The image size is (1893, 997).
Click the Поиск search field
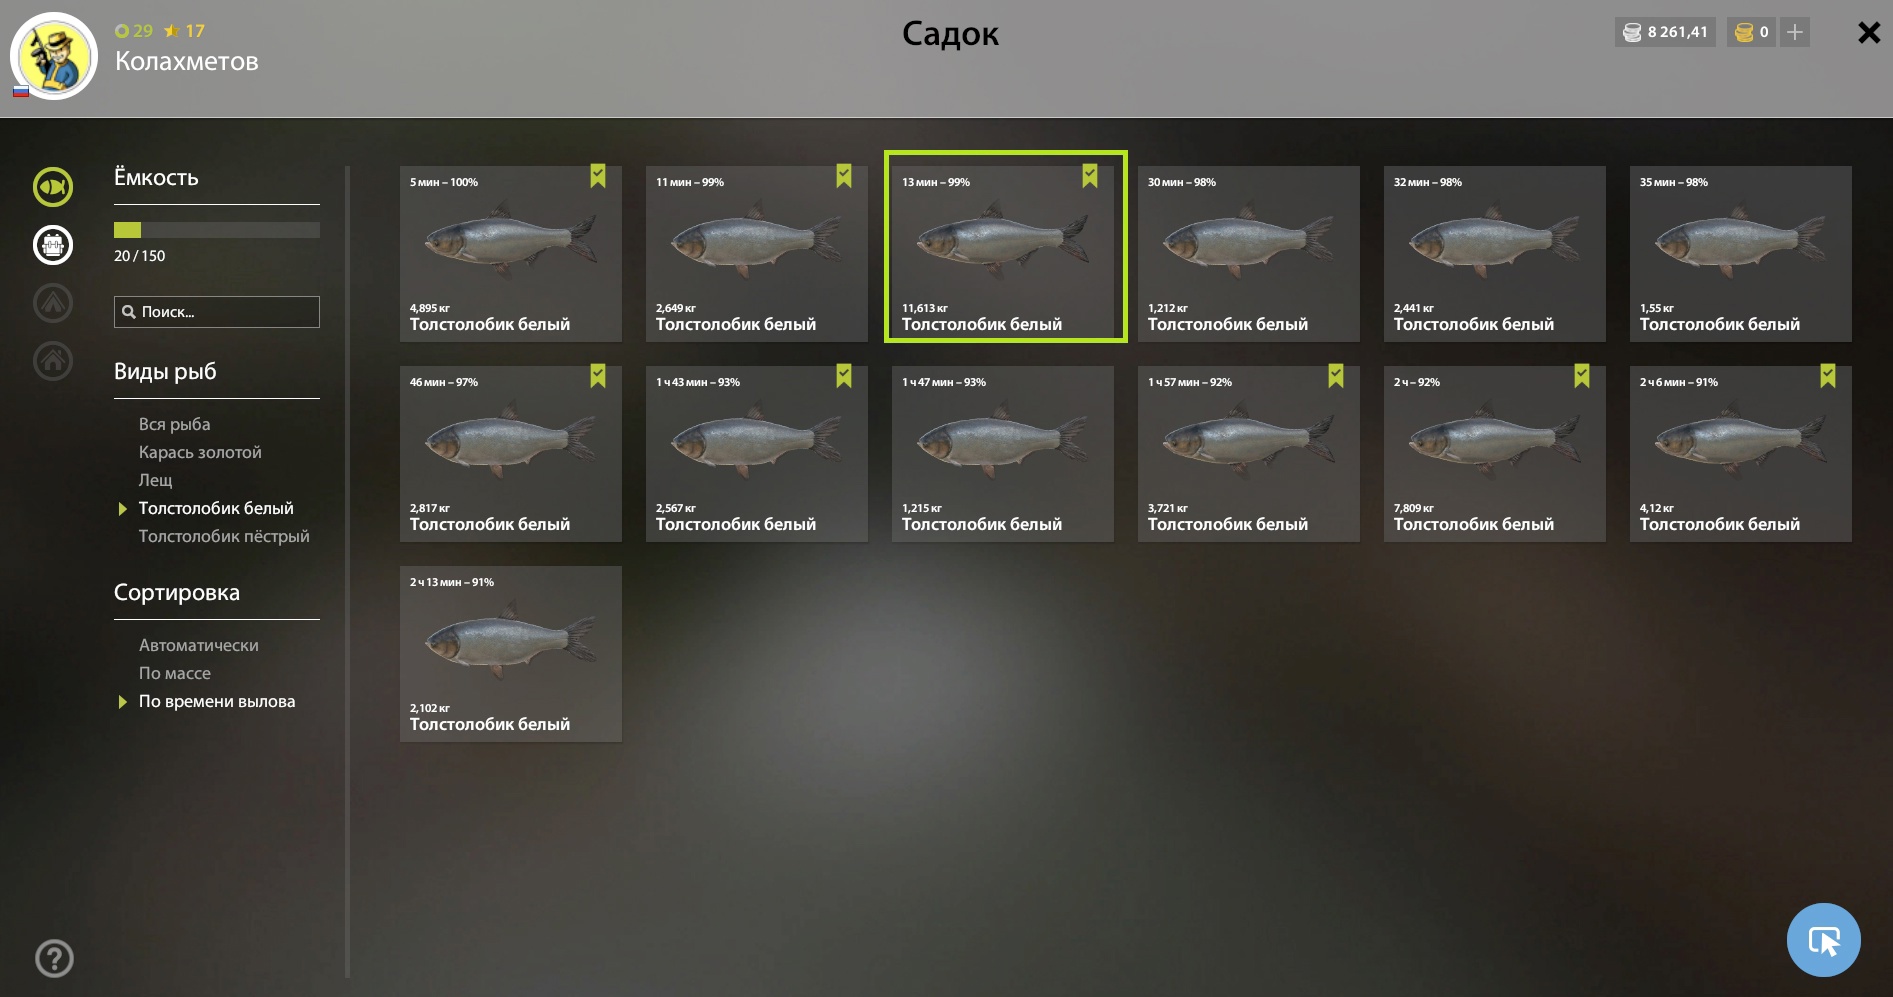point(217,312)
